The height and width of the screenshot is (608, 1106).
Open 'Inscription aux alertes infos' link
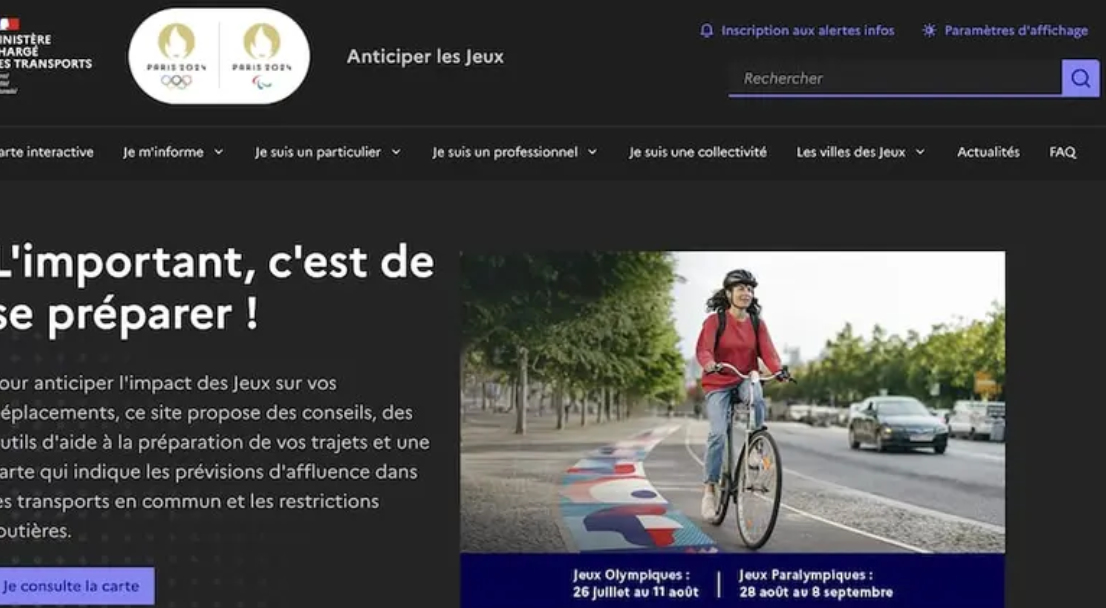808,30
